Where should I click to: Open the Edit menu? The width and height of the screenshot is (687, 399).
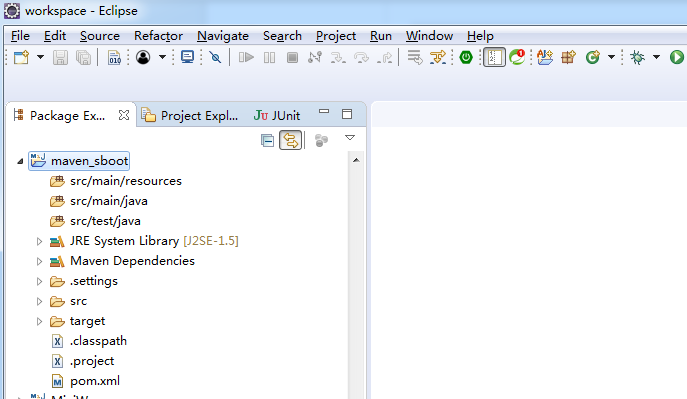click(x=55, y=36)
